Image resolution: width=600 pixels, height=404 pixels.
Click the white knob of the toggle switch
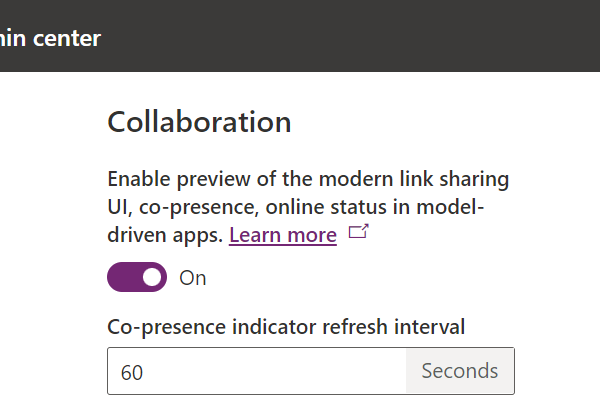tap(152, 277)
